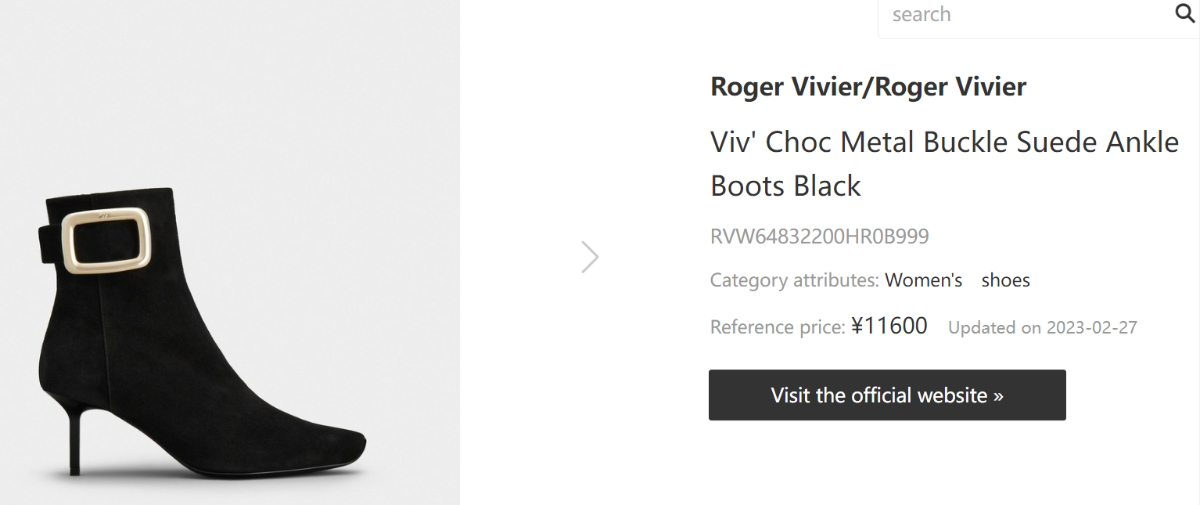1200x505 pixels.
Task: Advance to next product image arrow
Action: coord(590,257)
